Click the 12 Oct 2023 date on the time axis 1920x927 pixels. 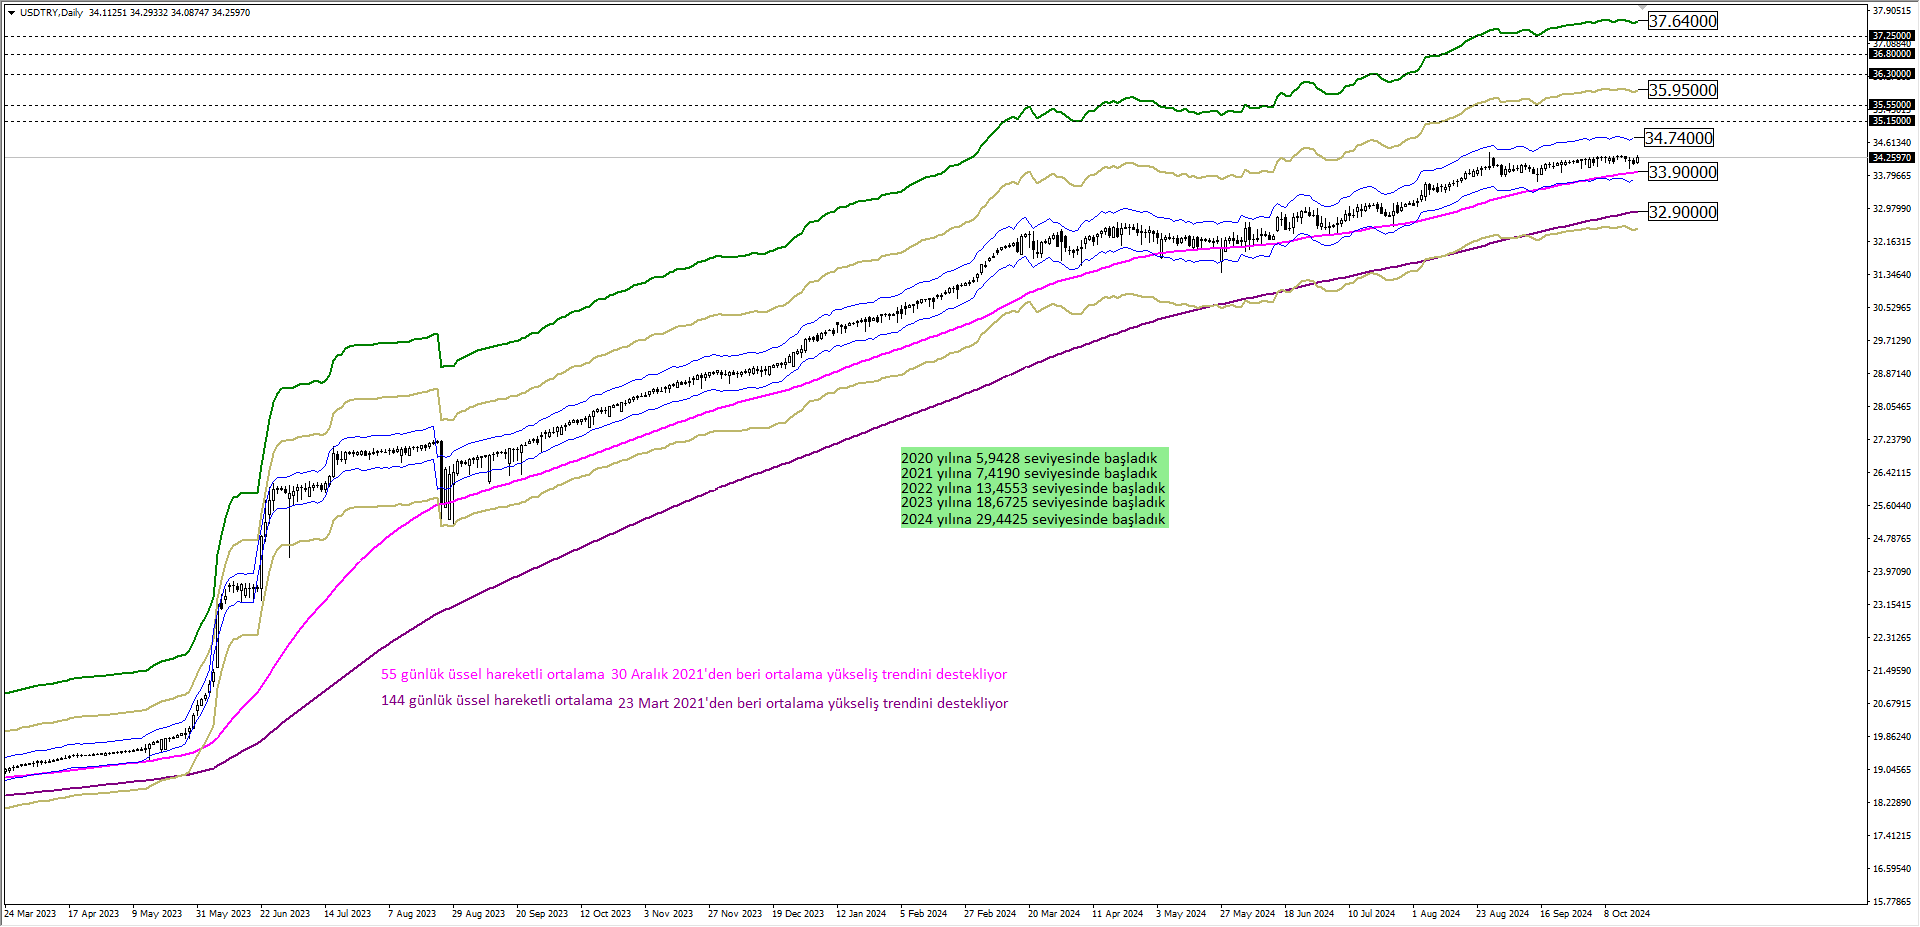[605, 914]
